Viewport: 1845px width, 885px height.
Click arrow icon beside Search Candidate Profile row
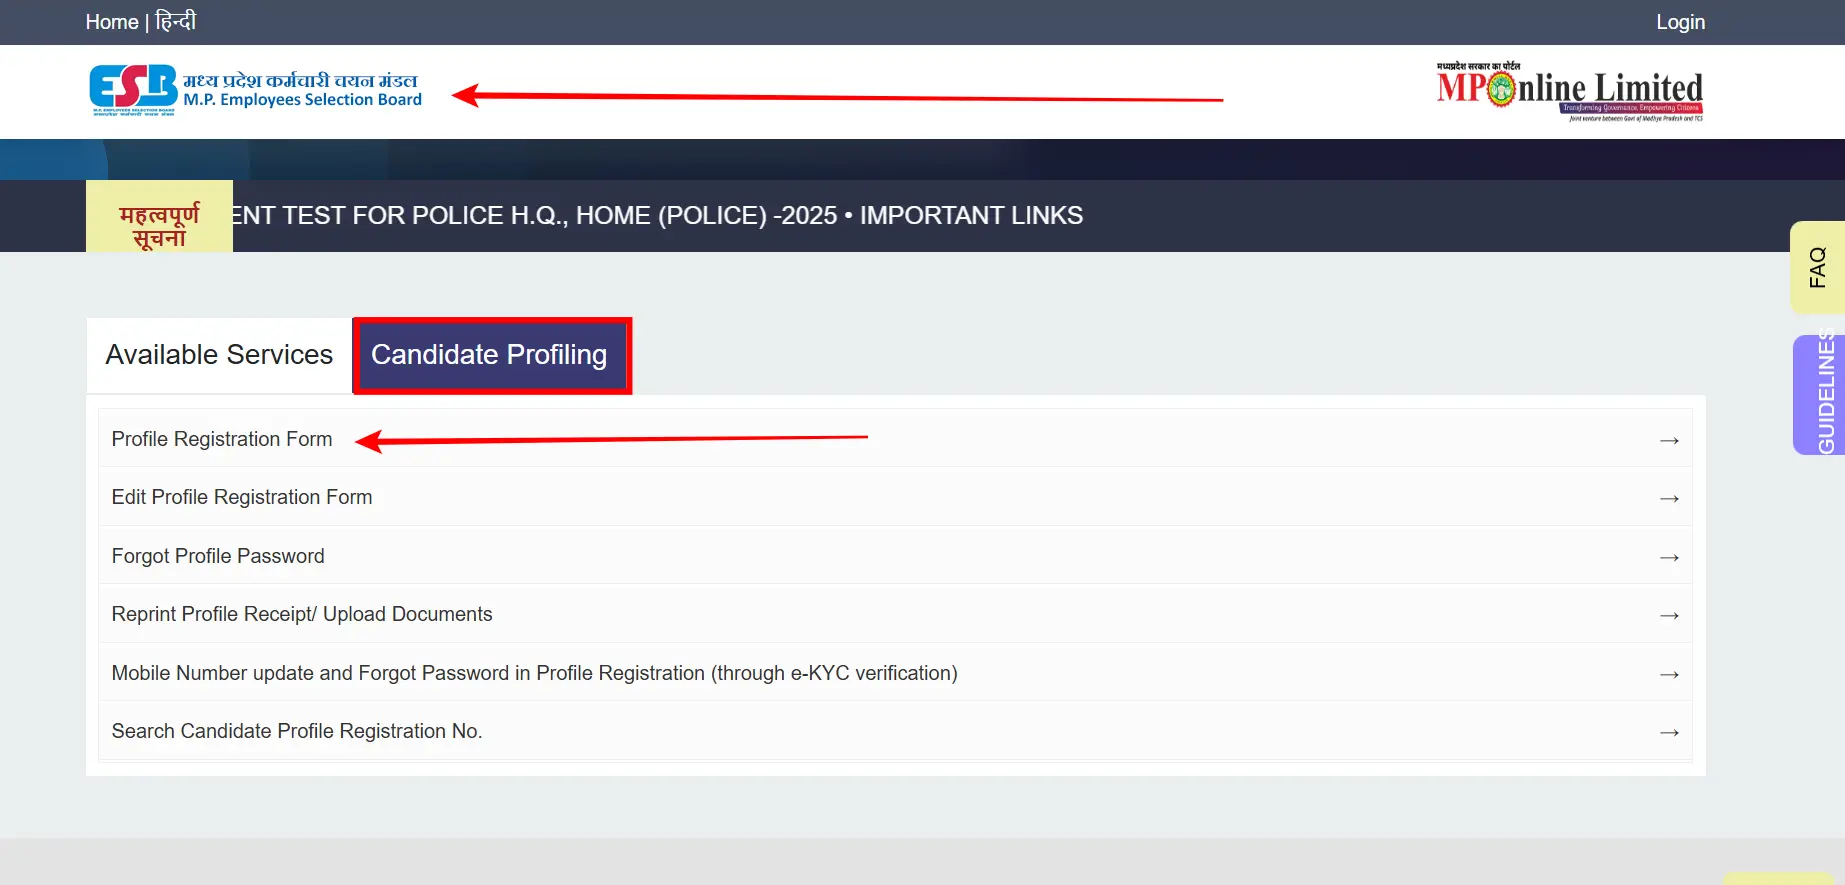click(1668, 732)
